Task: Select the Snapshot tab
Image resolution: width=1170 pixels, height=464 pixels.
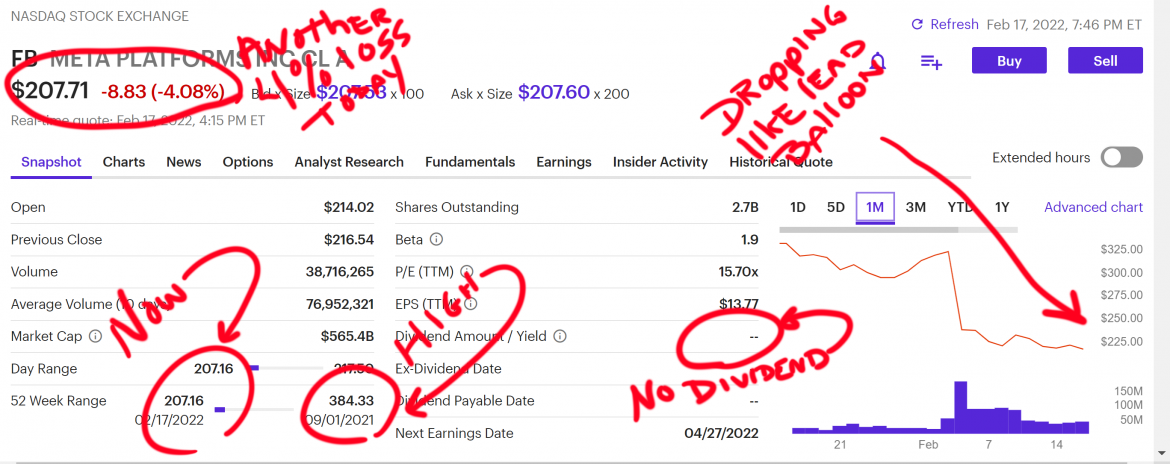Action: [51, 162]
